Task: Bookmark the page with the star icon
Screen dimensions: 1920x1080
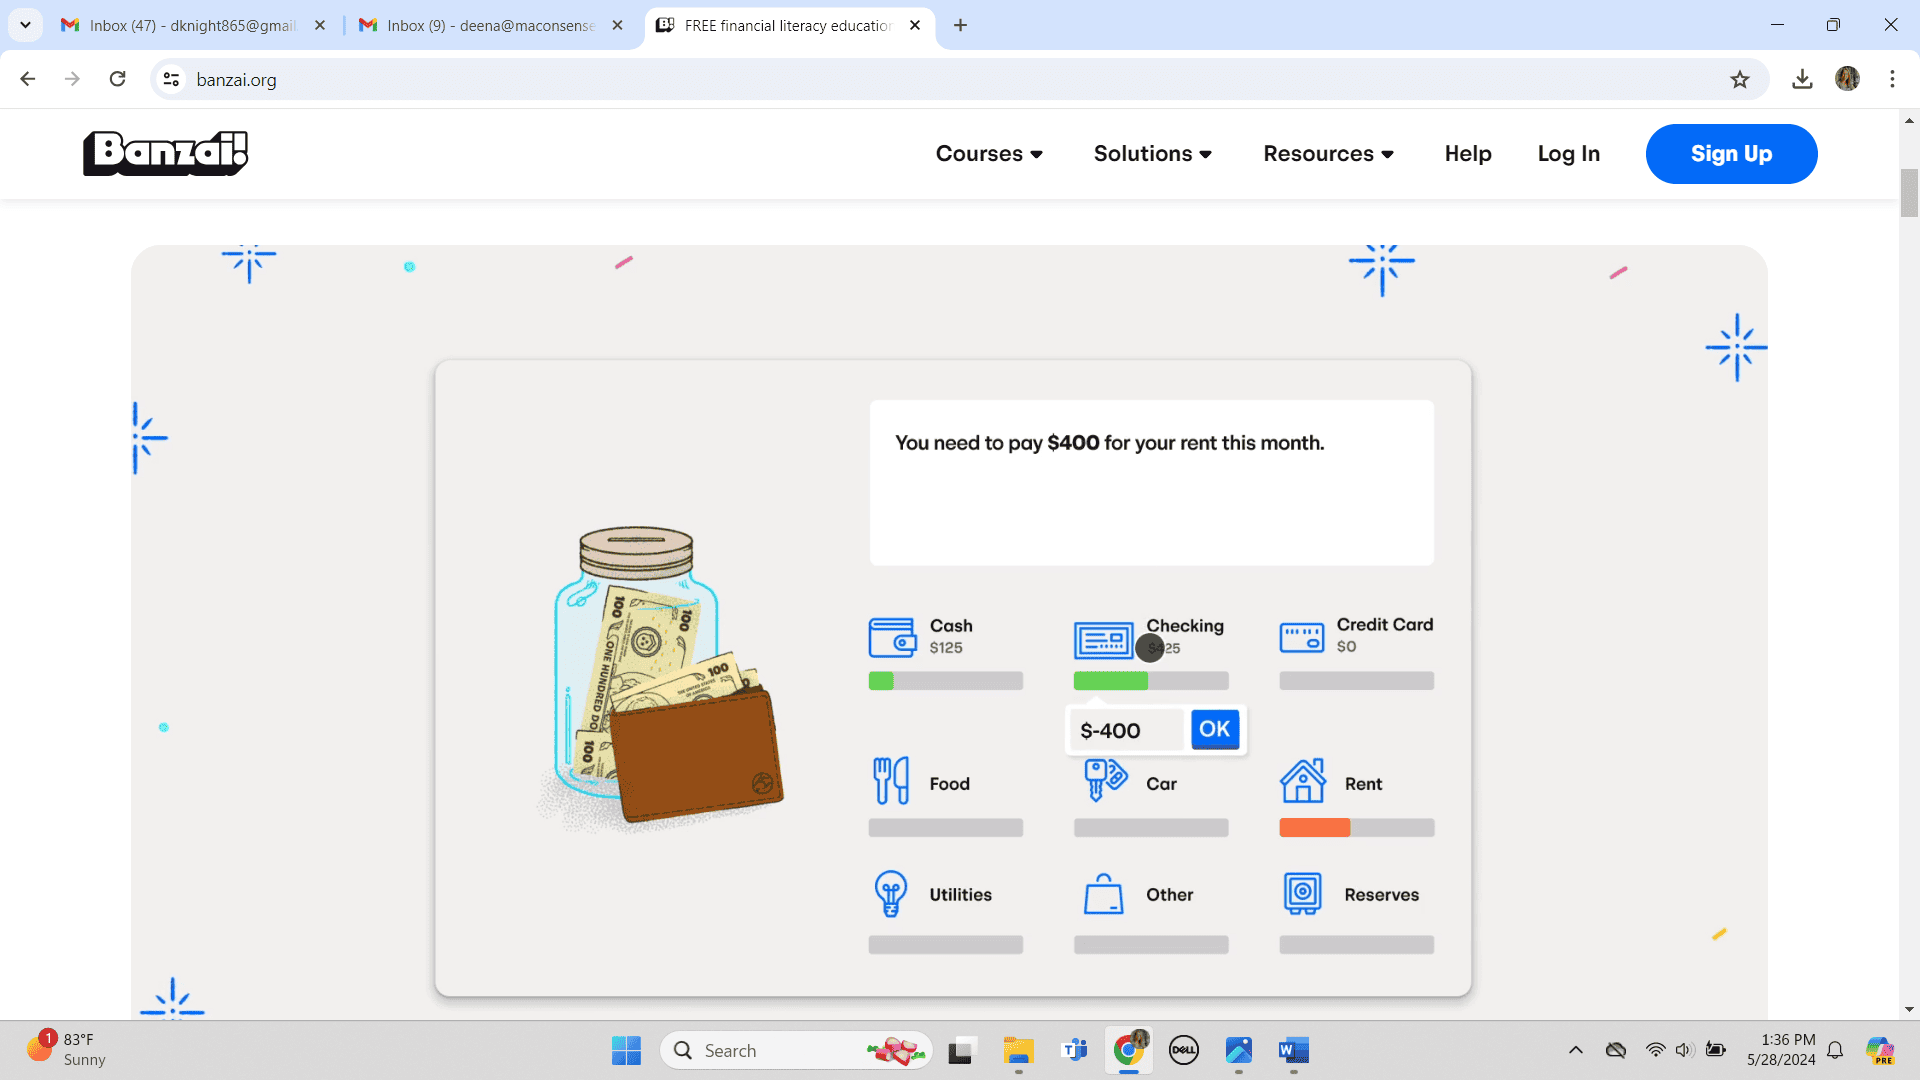Action: point(1740,79)
